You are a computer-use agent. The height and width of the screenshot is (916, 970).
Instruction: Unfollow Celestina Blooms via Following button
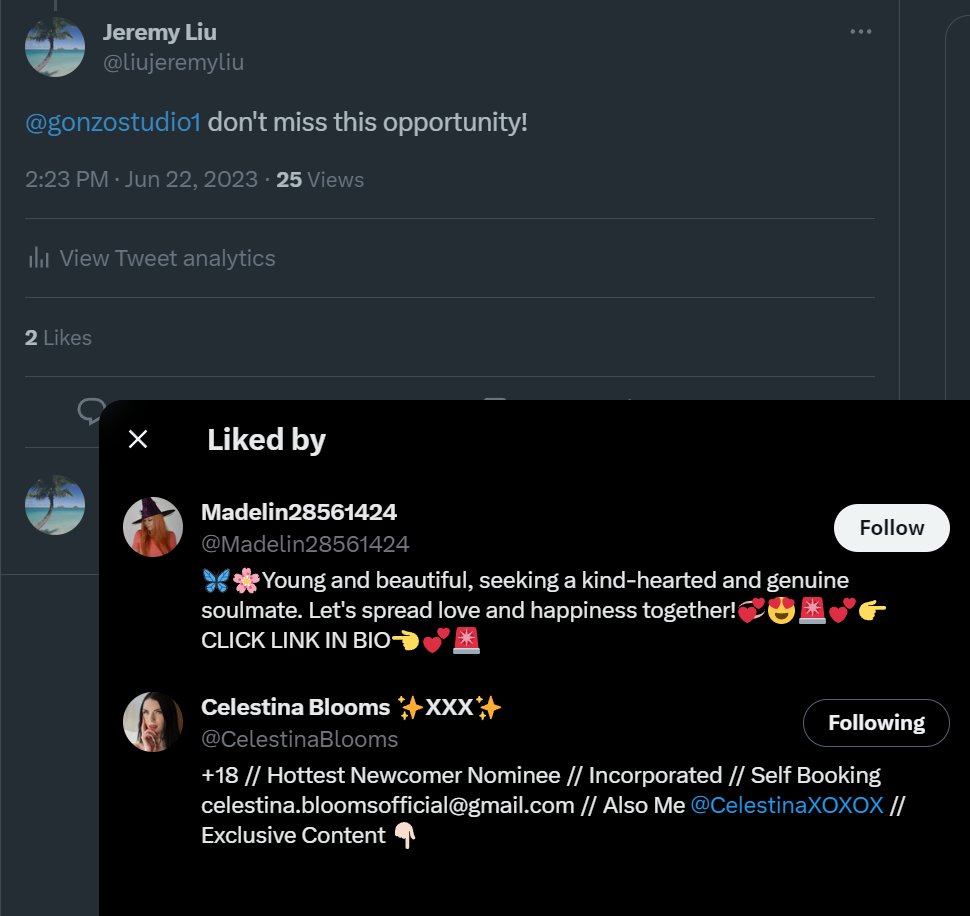click(x=876, y=723)
